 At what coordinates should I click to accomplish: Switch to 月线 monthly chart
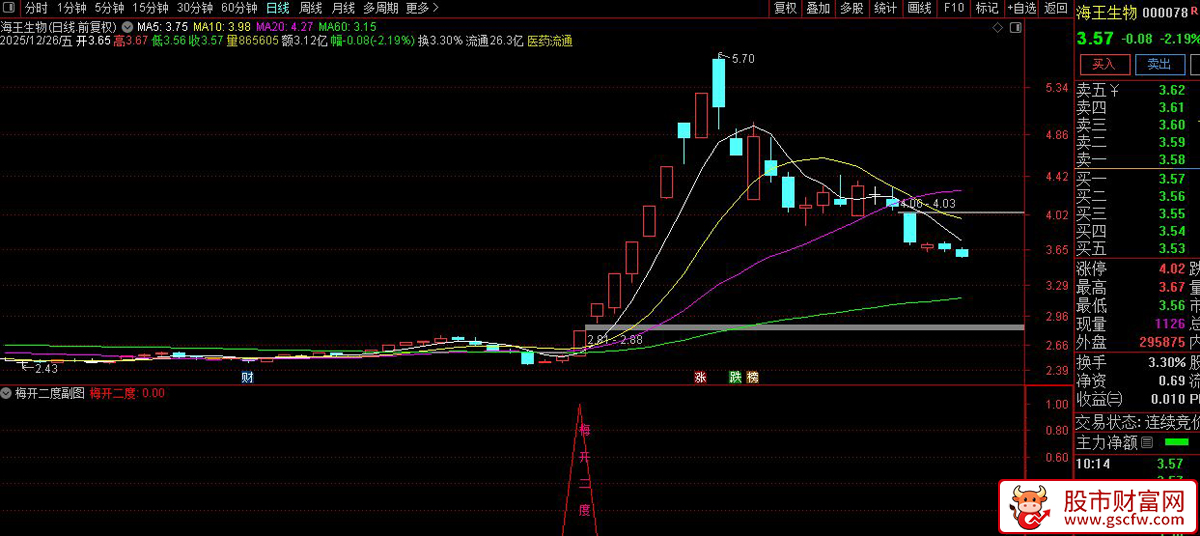tap(343, 8)
